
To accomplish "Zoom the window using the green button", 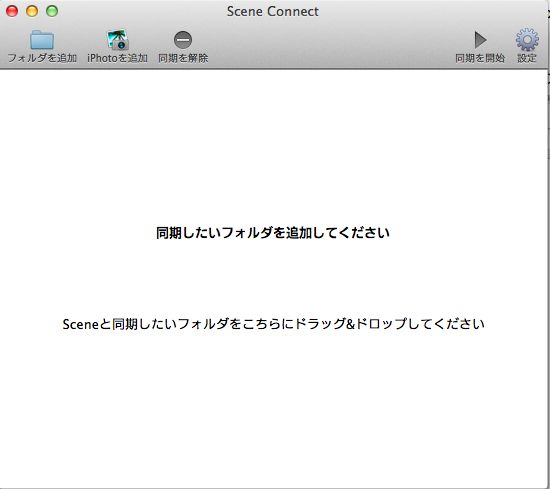I will pyautogui.click(x=52, y=11).
